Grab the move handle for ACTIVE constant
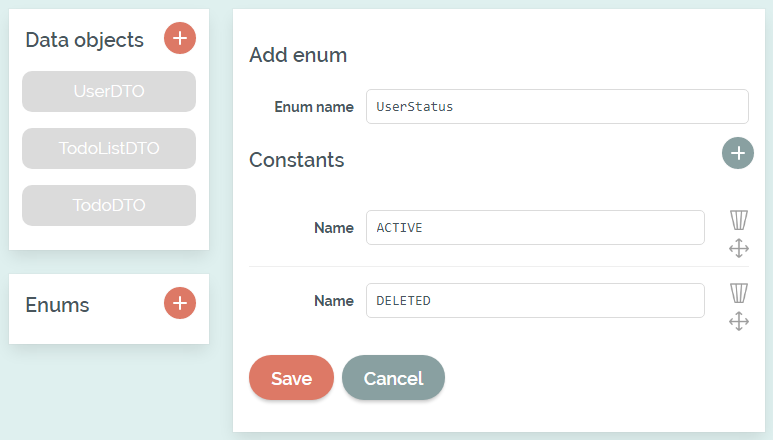Viewport: 773px width, 440px height. (x=739, y=248)
